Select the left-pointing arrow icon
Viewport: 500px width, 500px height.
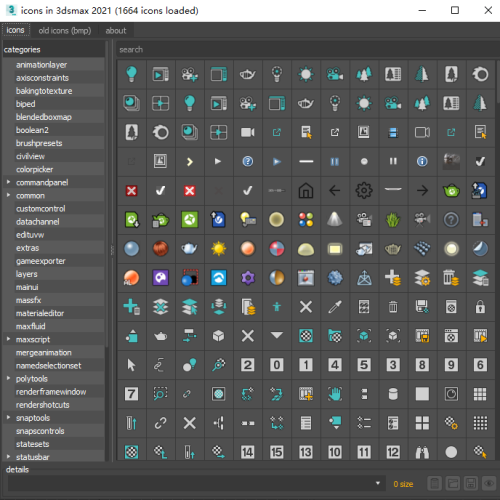[335, 191]
